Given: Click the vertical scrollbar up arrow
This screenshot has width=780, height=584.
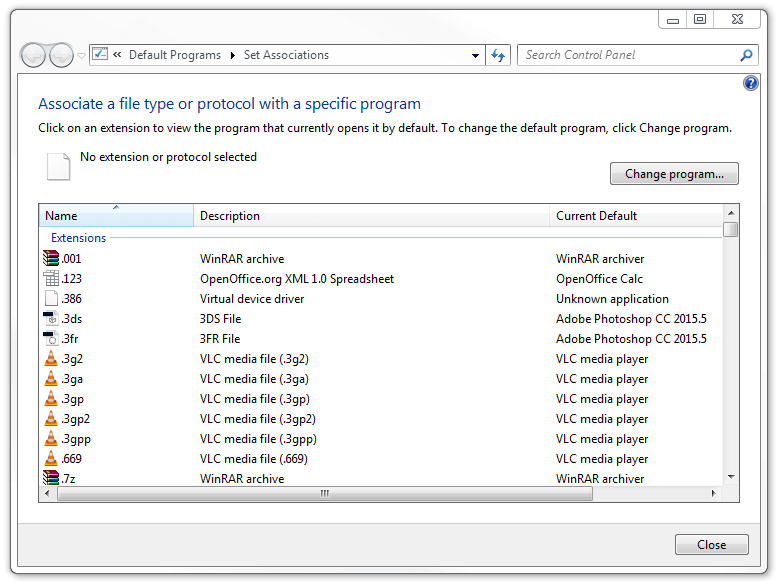Looking at the screenshot, I should [731, 213].
